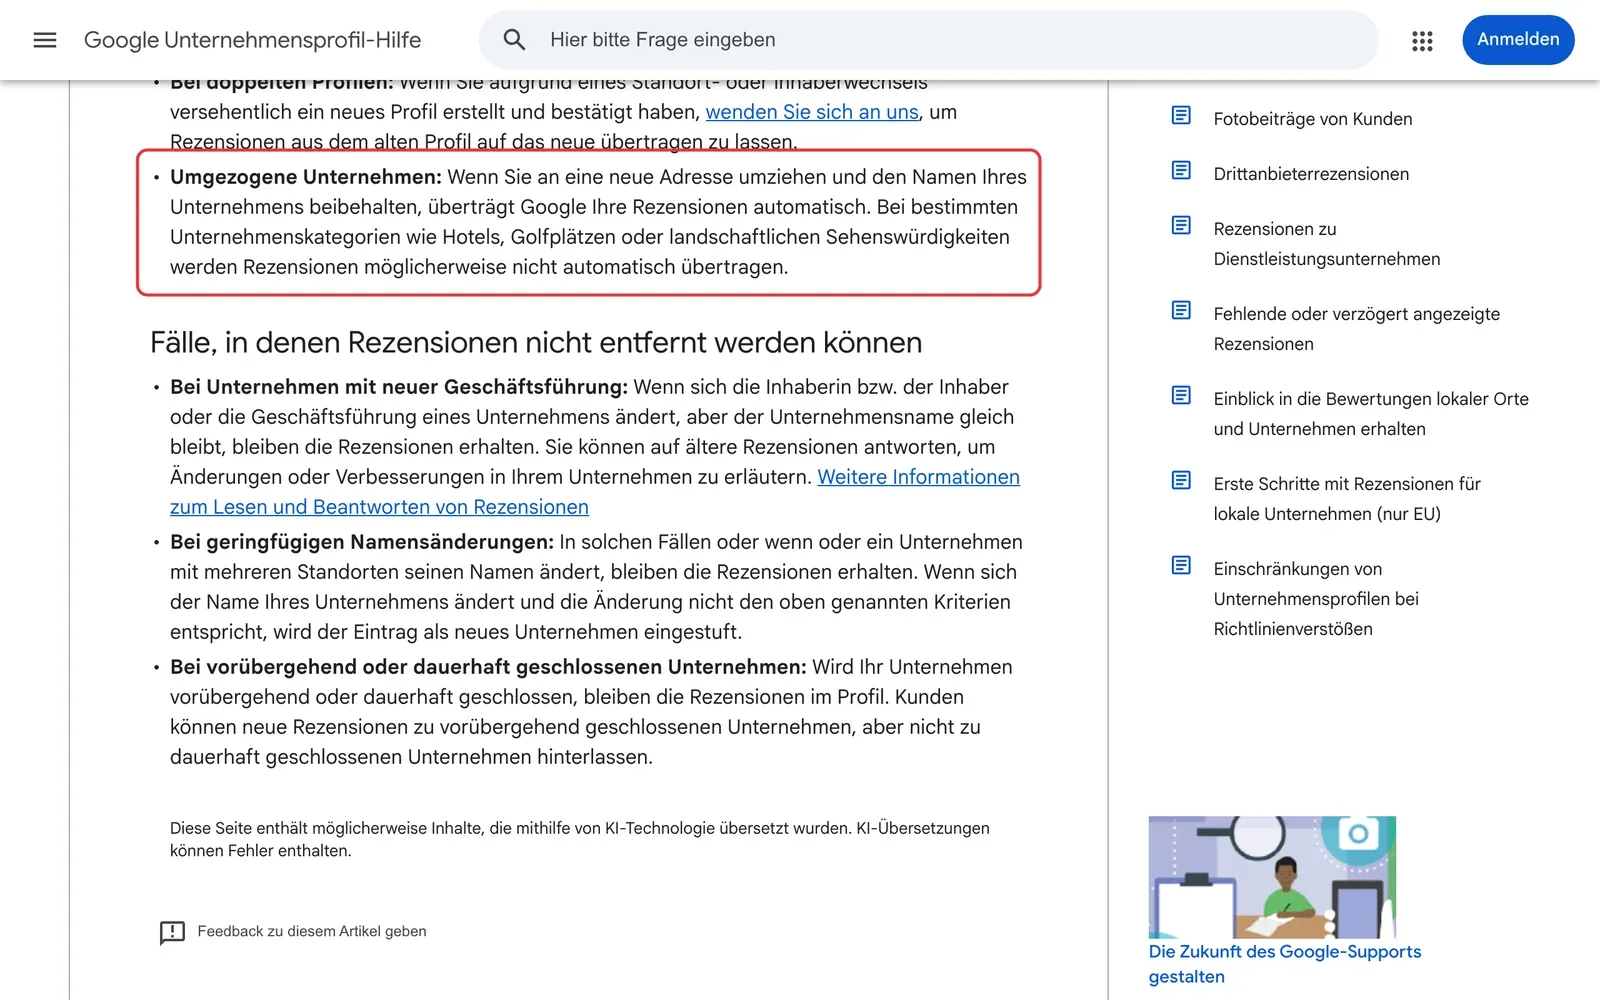
Task: Click article icon beside Erste Schritte mit Rezensionen
Action: coord(1181,481)
